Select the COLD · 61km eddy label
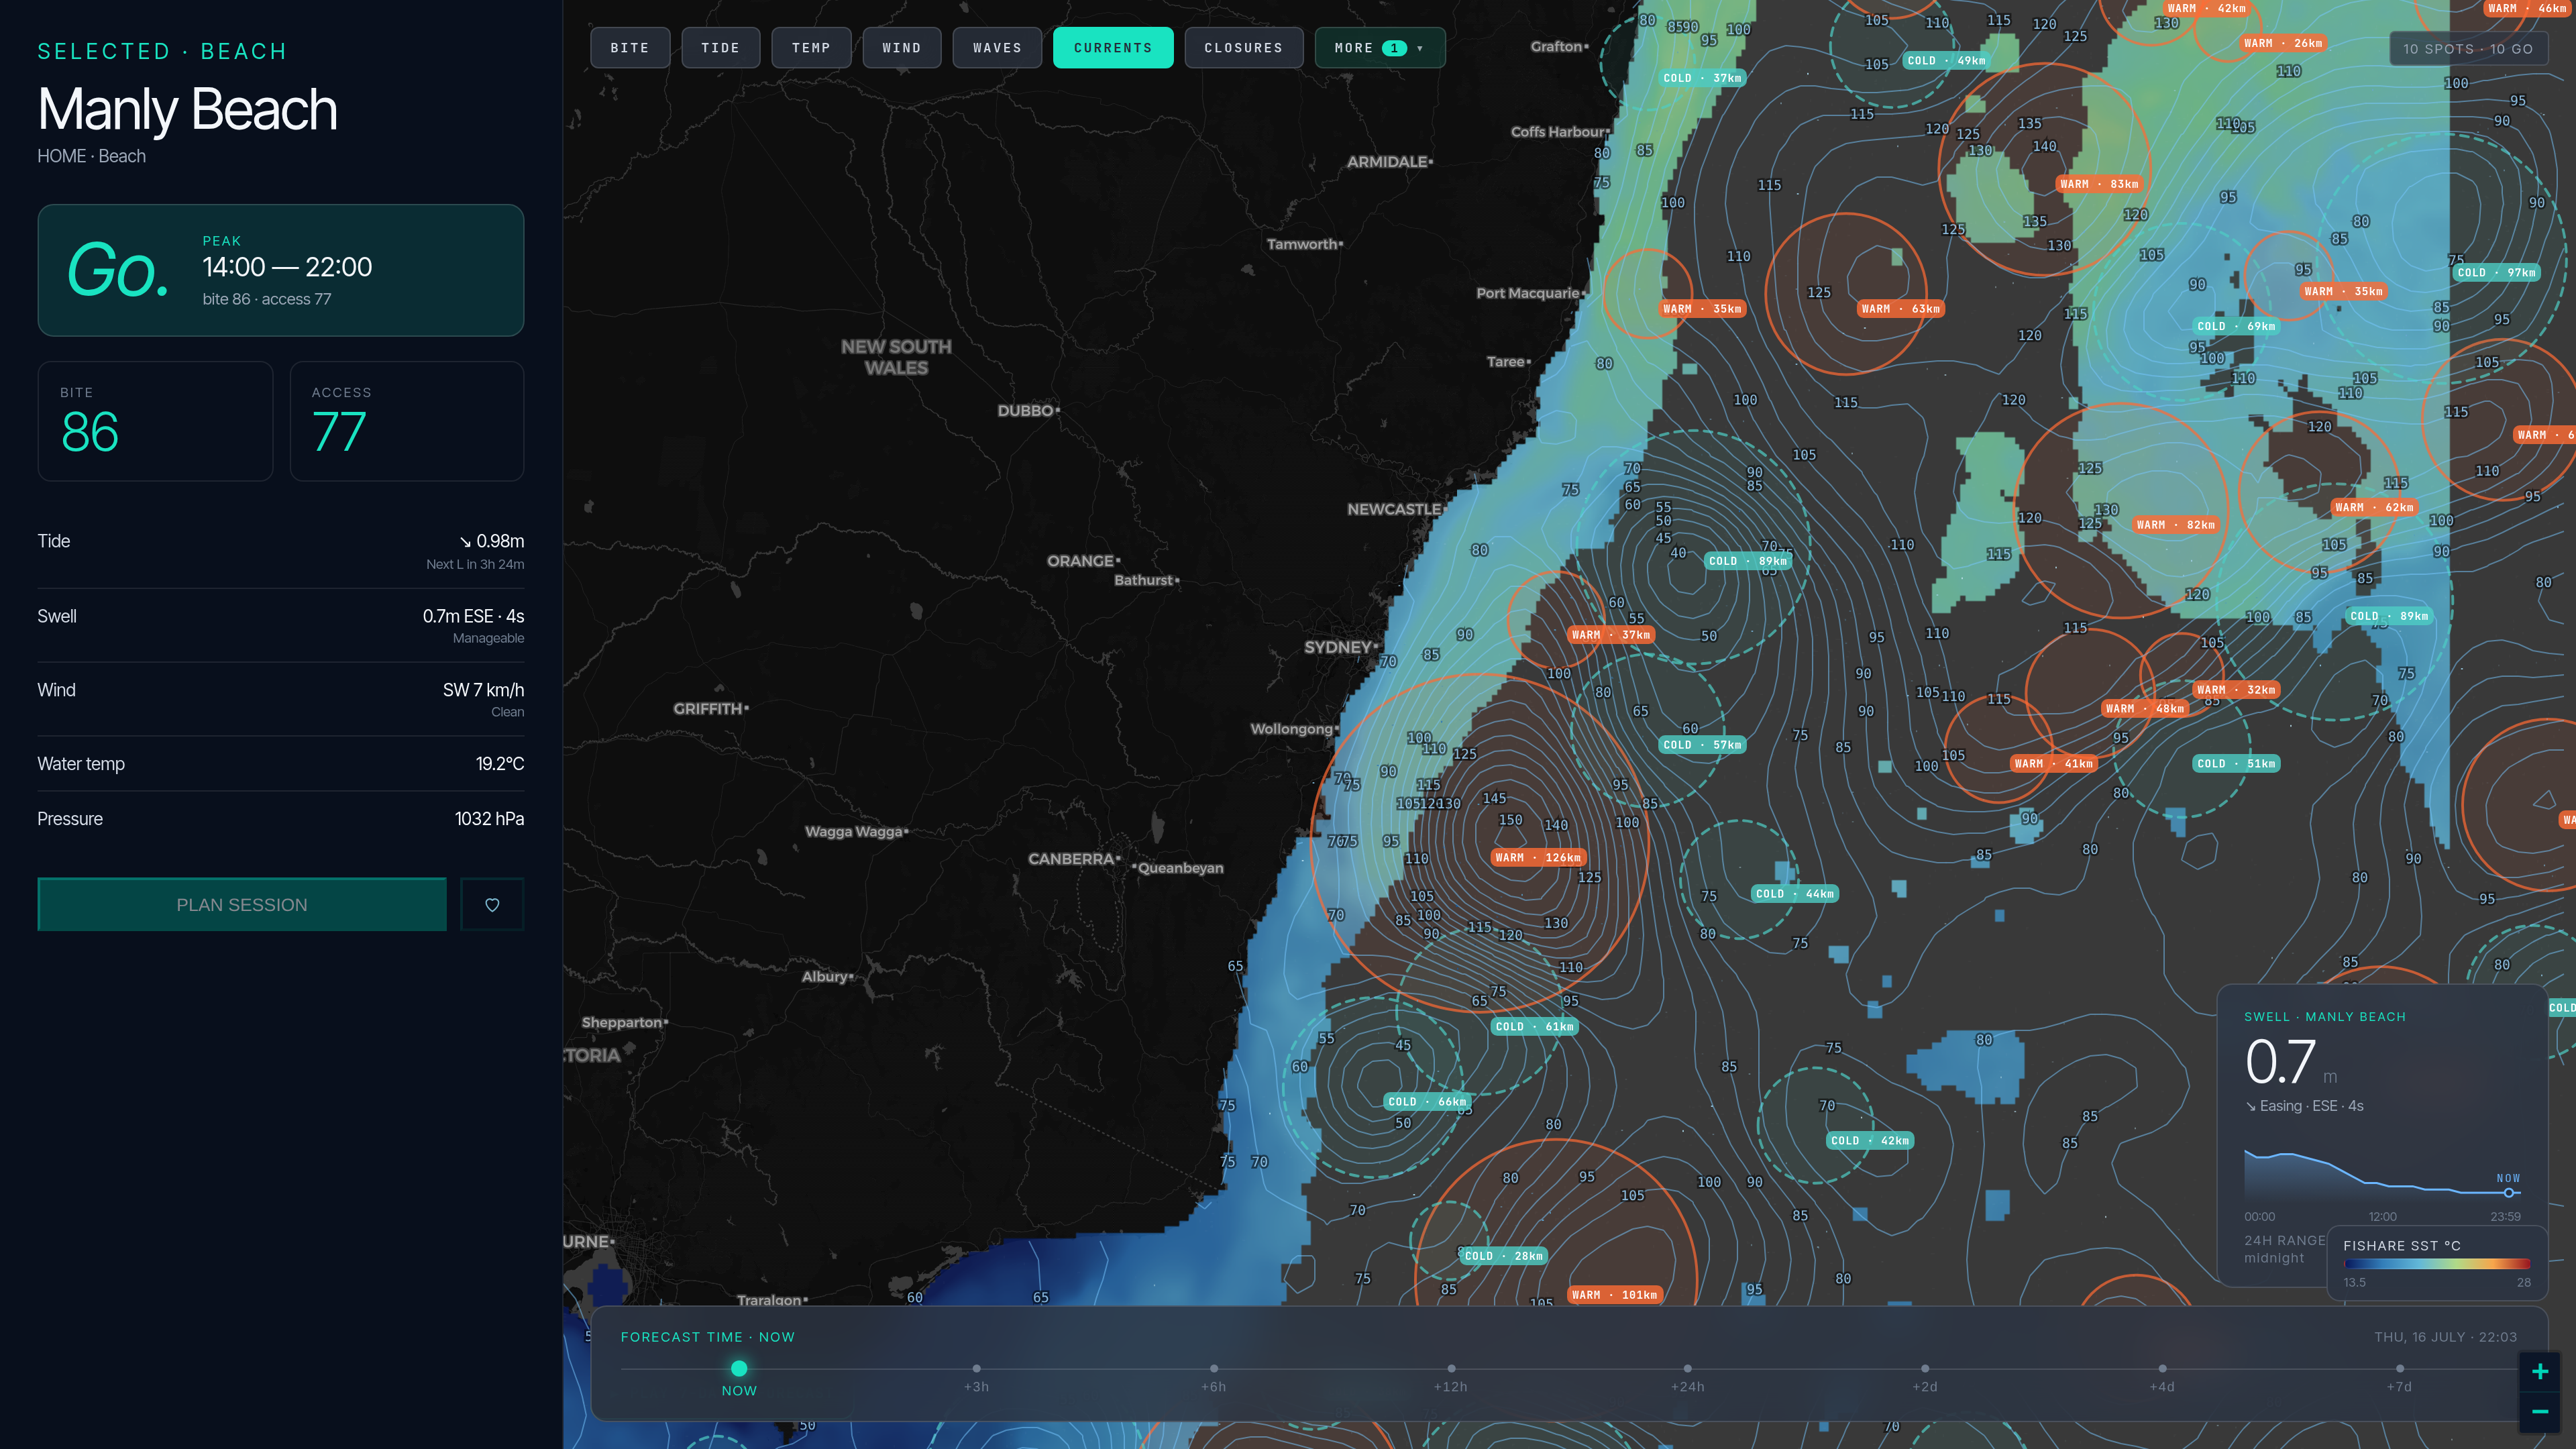This screenshot has height=1449, width=2576. point(1535,1027)
